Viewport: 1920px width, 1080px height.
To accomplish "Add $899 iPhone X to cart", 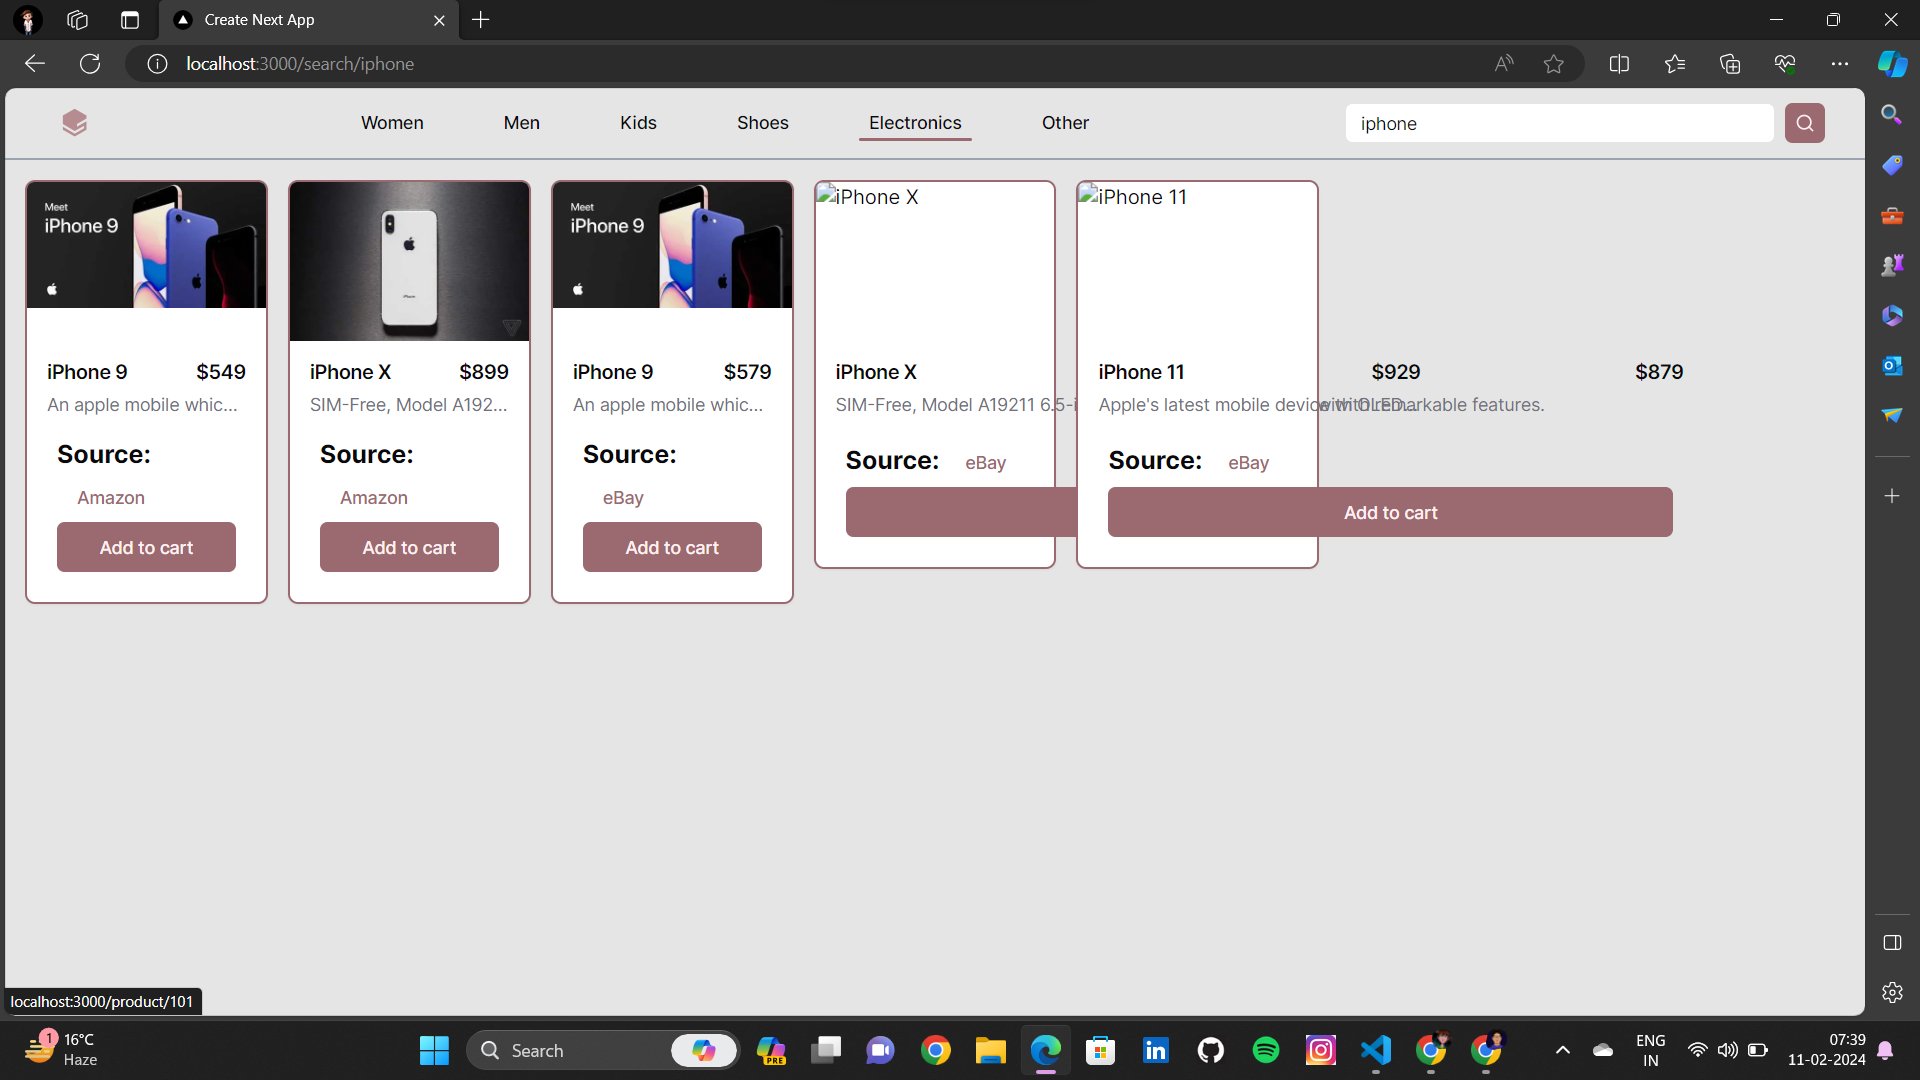I will (409, 547).
